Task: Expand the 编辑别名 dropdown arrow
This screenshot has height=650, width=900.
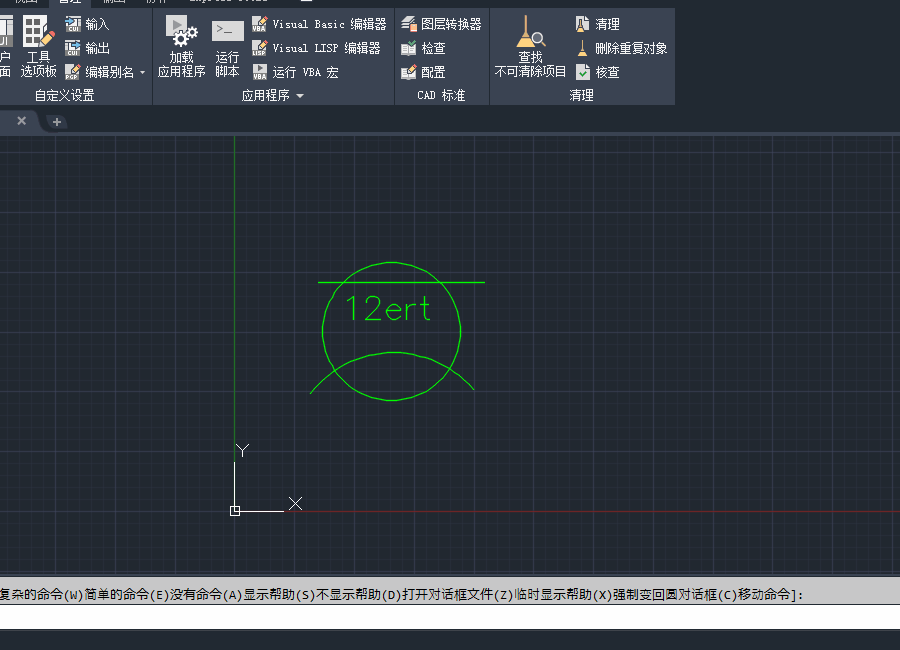Action: (x=142, y=72)
